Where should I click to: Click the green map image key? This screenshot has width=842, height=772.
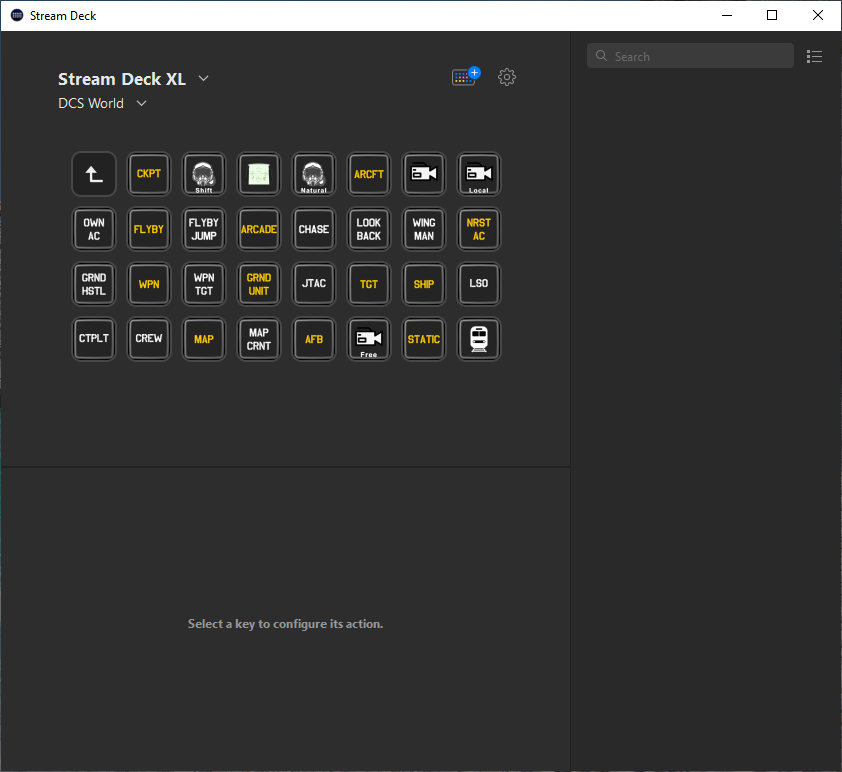259,174
